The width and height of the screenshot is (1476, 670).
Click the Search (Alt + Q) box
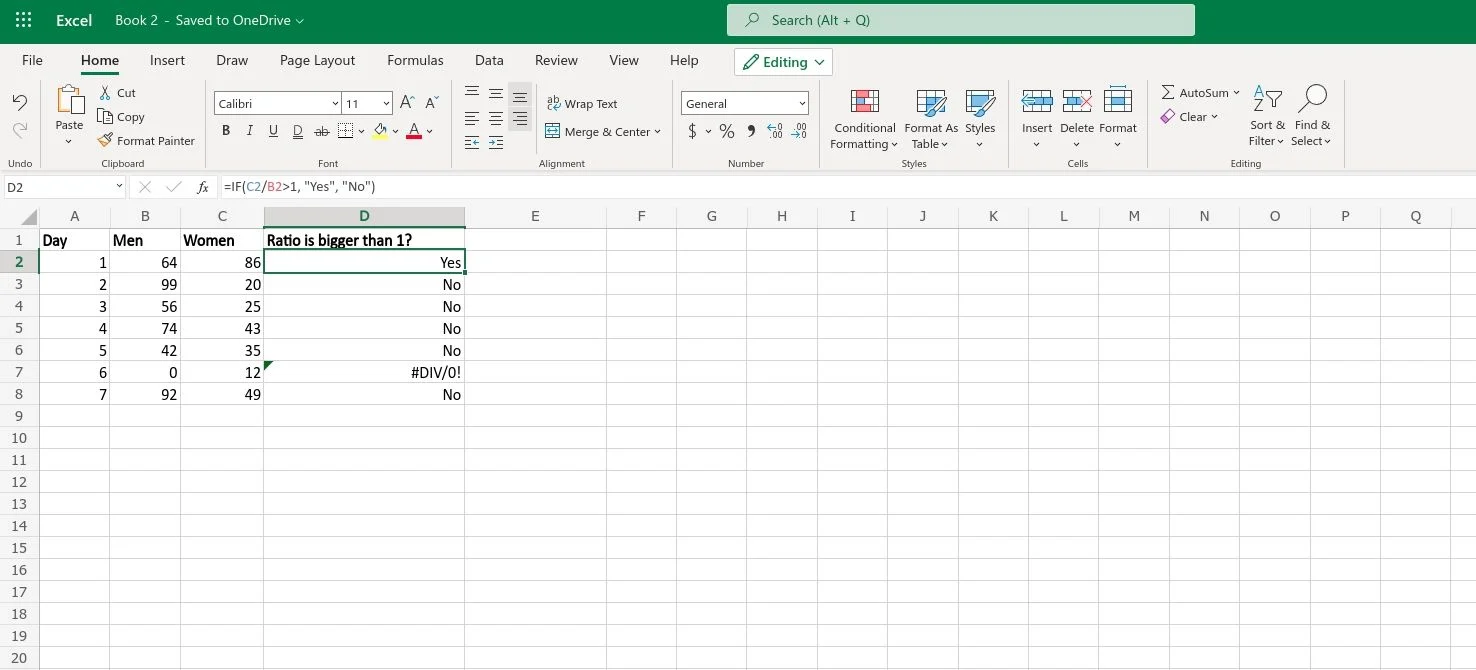pyautogui.click(x=961, y=20)
